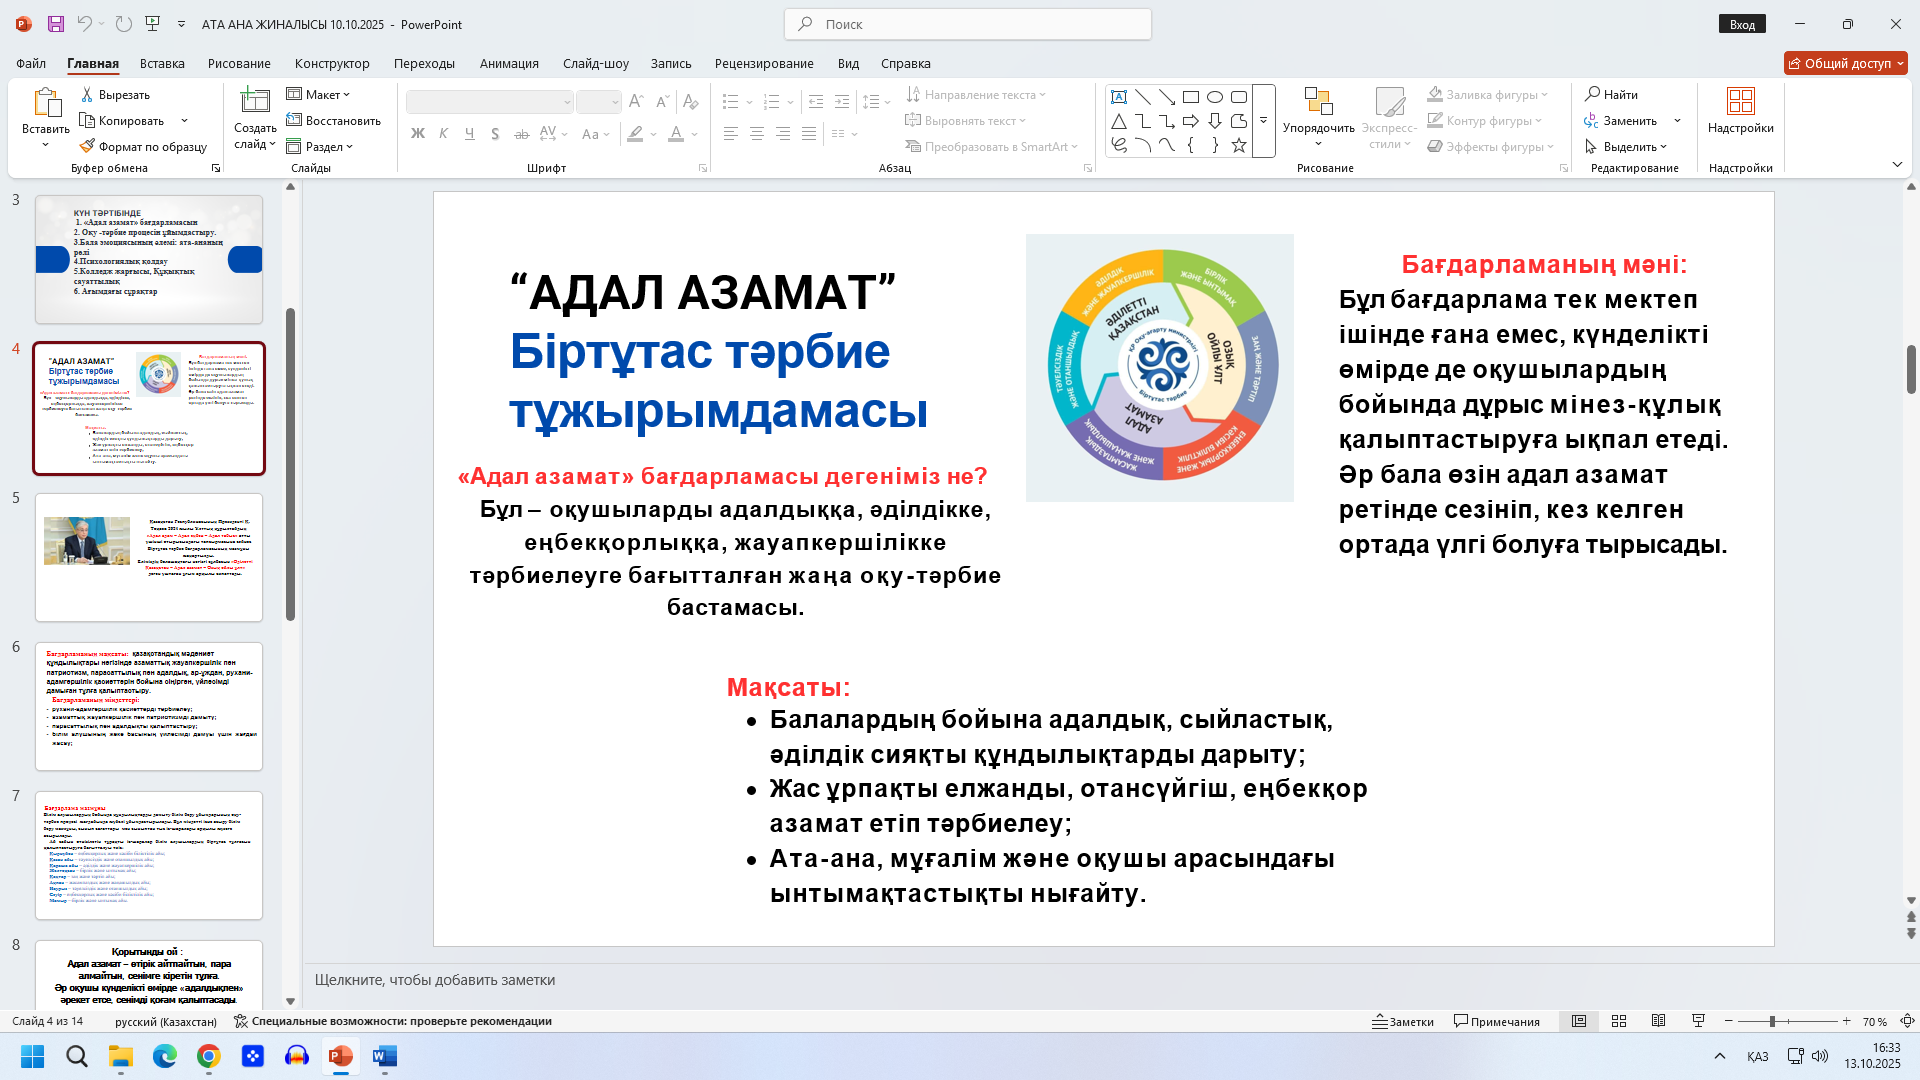This screenshot has height=1080, width=1920.
Task: Select the star shape in shapes gallery
Action: coord(1239,146)
